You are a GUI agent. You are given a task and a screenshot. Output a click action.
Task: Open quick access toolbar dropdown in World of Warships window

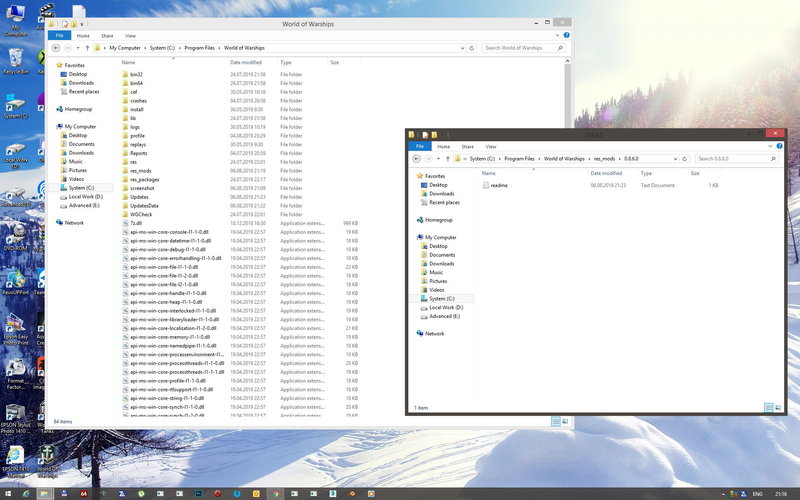pyautogui.click(x=82, y=24)
